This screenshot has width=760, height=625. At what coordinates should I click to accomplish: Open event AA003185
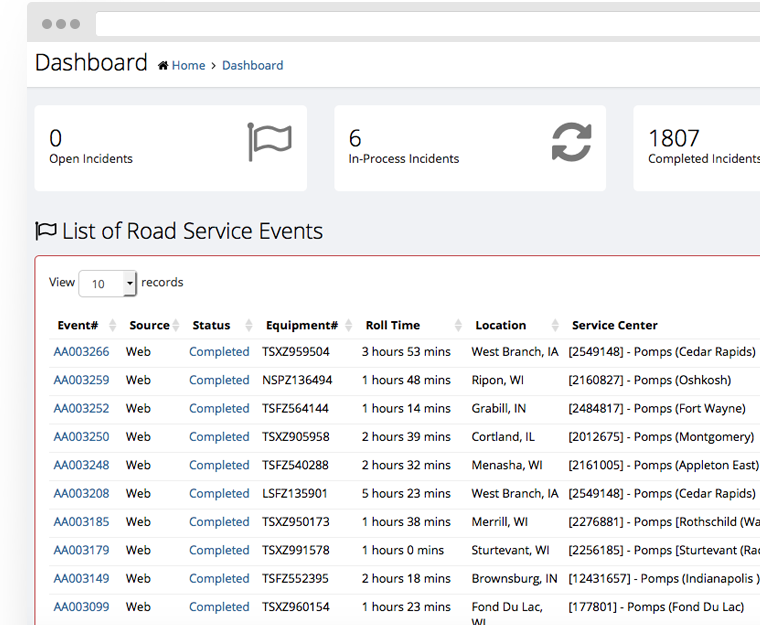tap(81, 522)
